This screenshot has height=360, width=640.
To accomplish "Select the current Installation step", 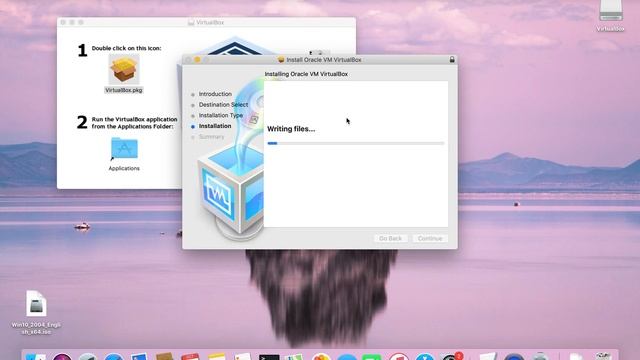I will tap(215, 126).
